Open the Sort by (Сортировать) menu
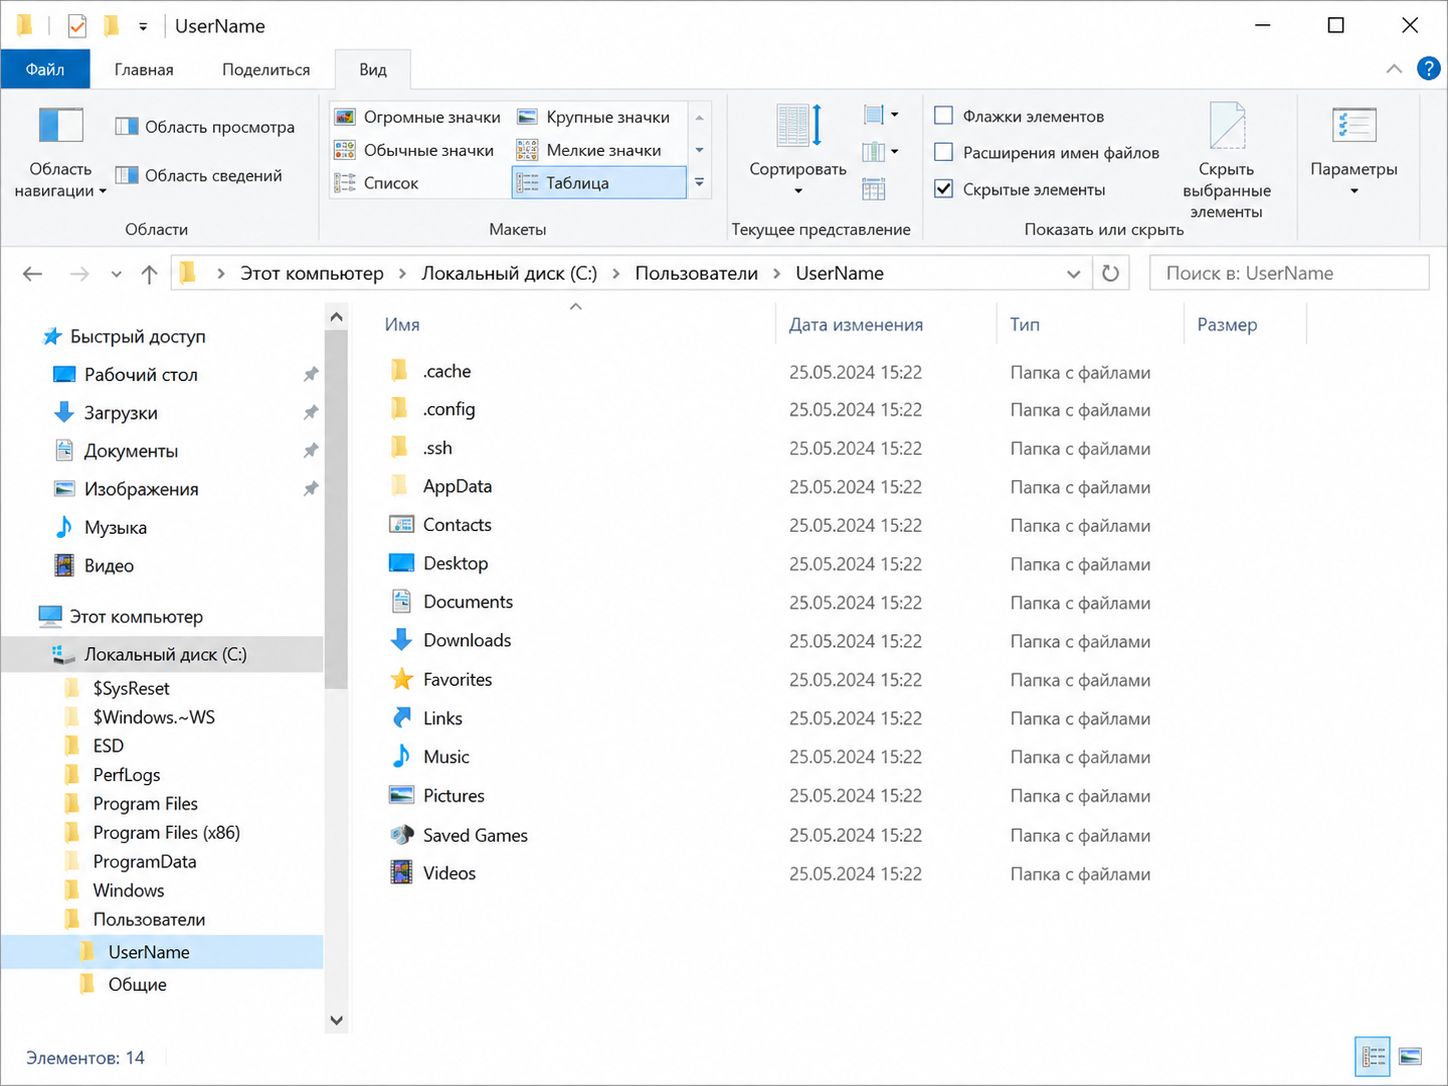 (798, 150)
